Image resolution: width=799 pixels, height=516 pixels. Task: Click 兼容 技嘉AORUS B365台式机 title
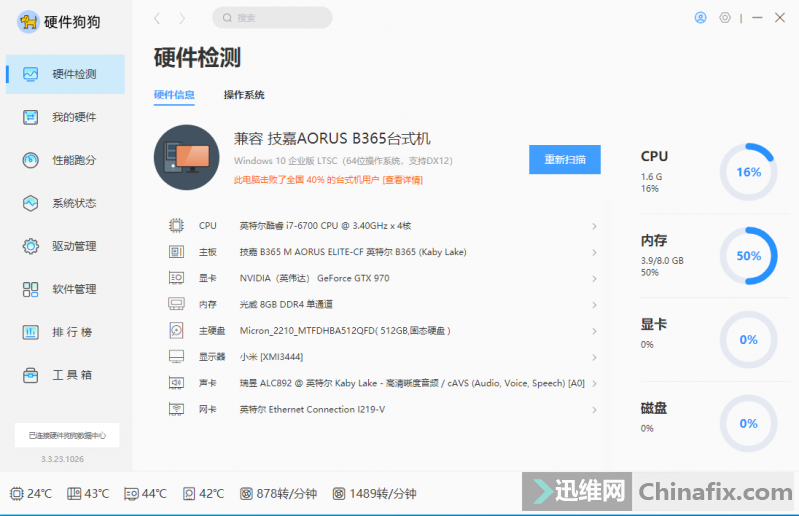(332, 139)
